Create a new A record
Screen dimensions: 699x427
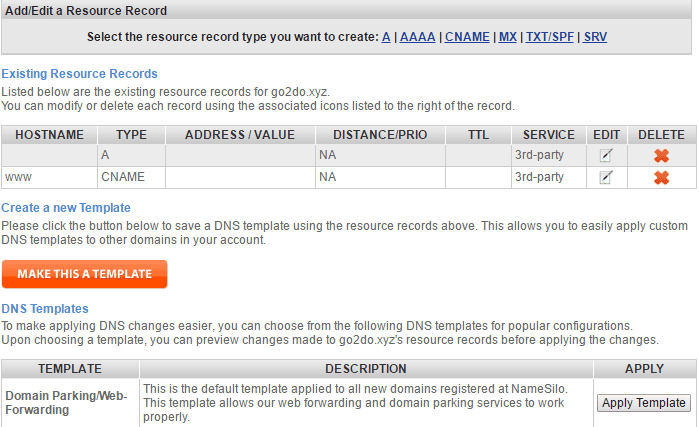tap(386, 37)
